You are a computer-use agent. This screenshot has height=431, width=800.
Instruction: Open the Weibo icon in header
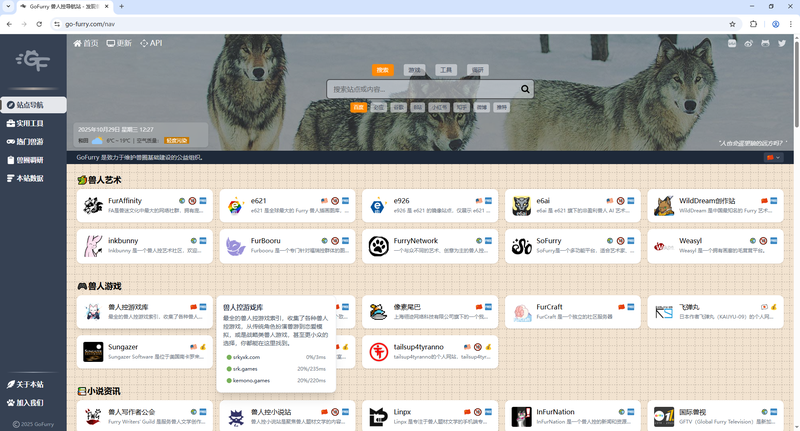(748, 43)
